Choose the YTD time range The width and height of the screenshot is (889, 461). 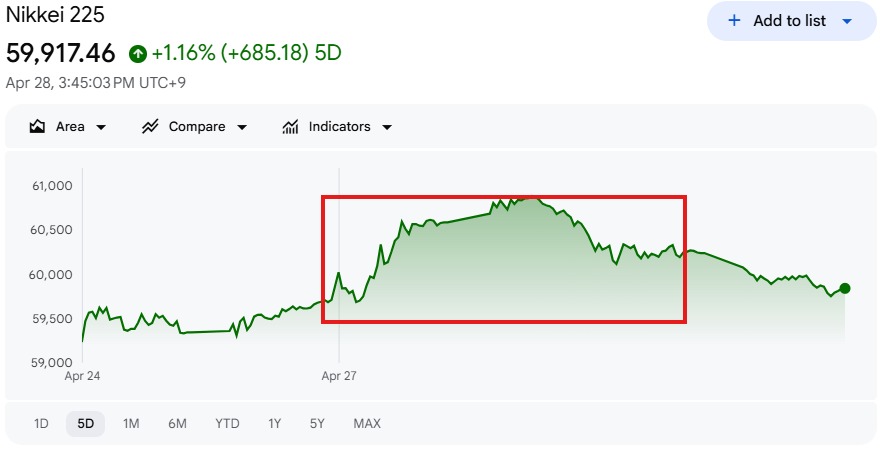[227, 424]
